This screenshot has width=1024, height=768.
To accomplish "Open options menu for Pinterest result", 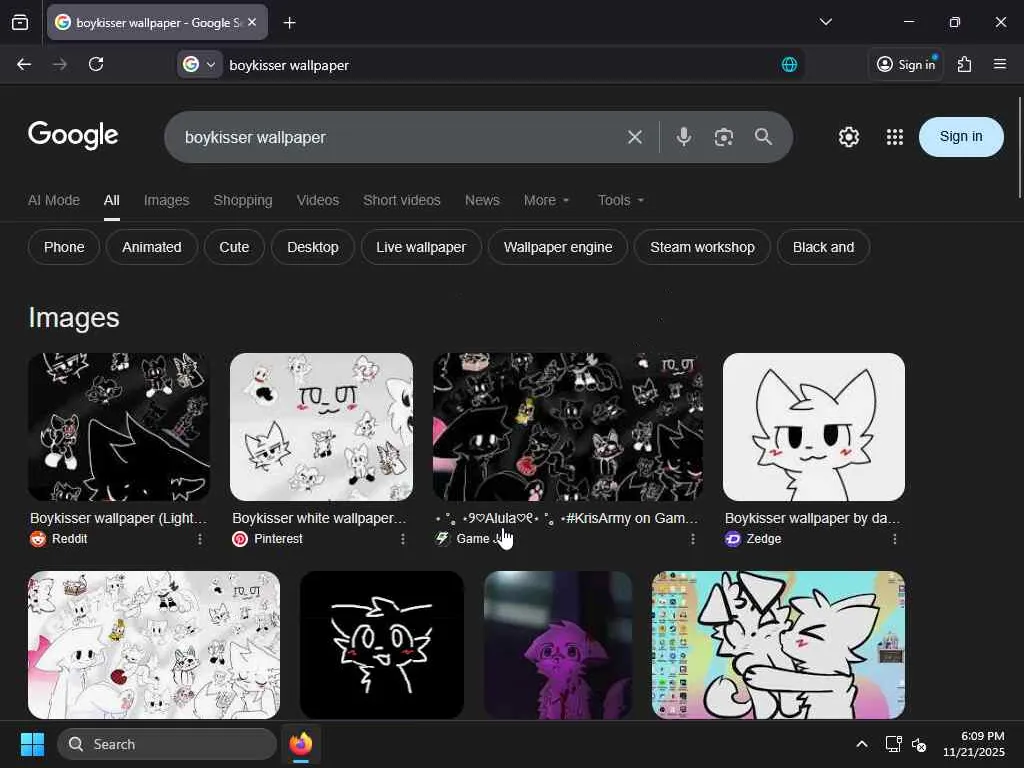I will pos(403,539).
